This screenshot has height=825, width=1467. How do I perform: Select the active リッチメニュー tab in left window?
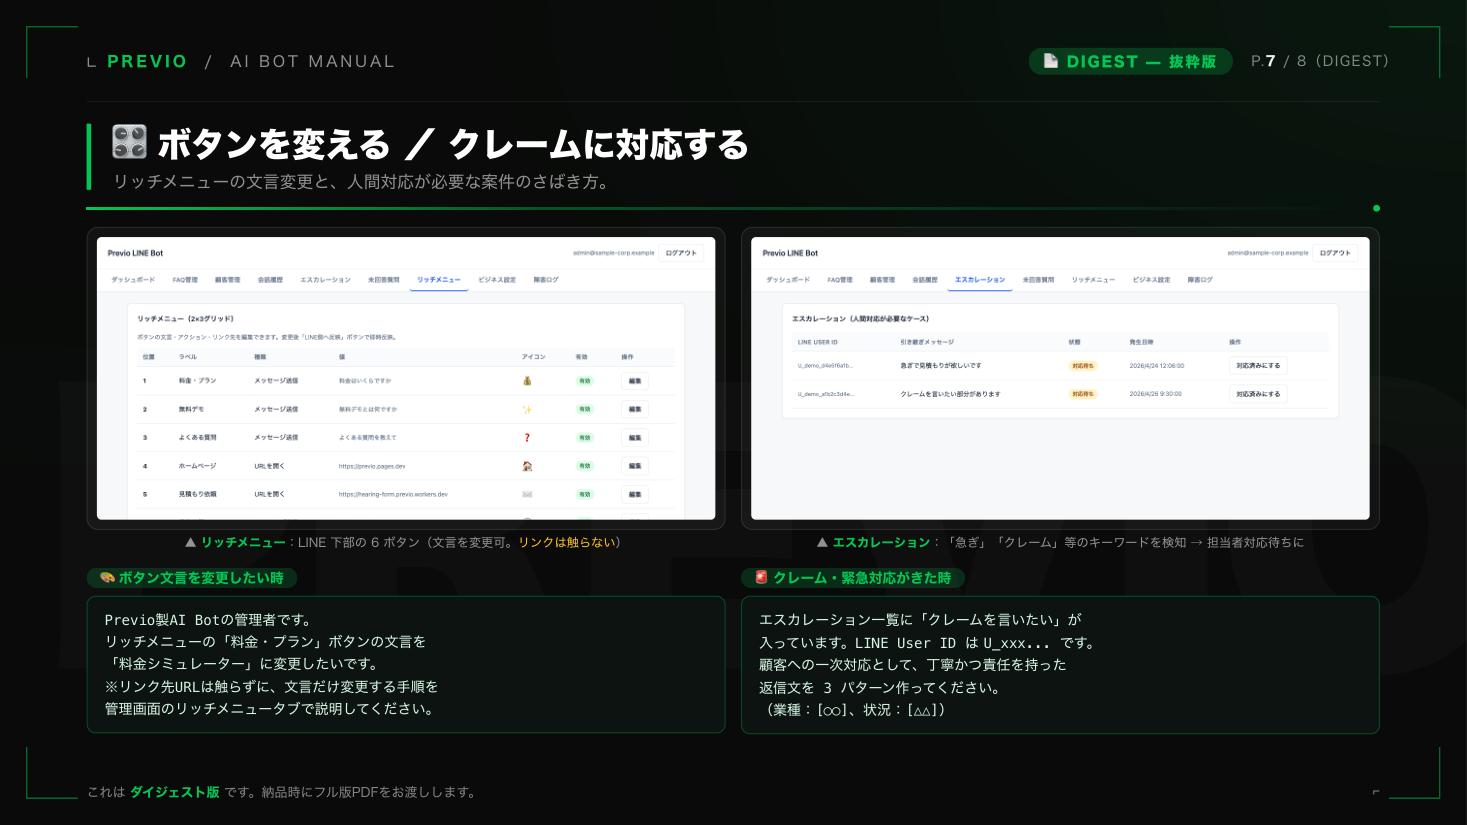439,280
